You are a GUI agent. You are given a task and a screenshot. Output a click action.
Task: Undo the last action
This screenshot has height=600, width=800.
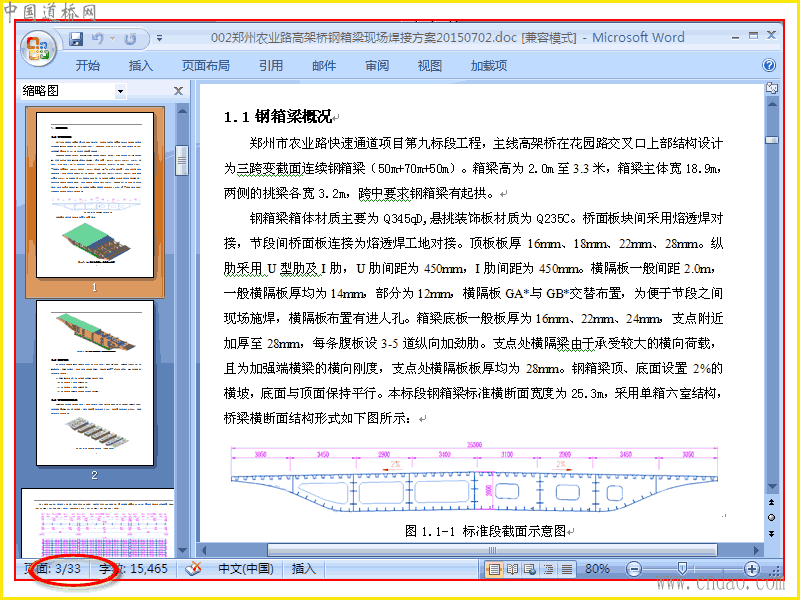point(97,39)
